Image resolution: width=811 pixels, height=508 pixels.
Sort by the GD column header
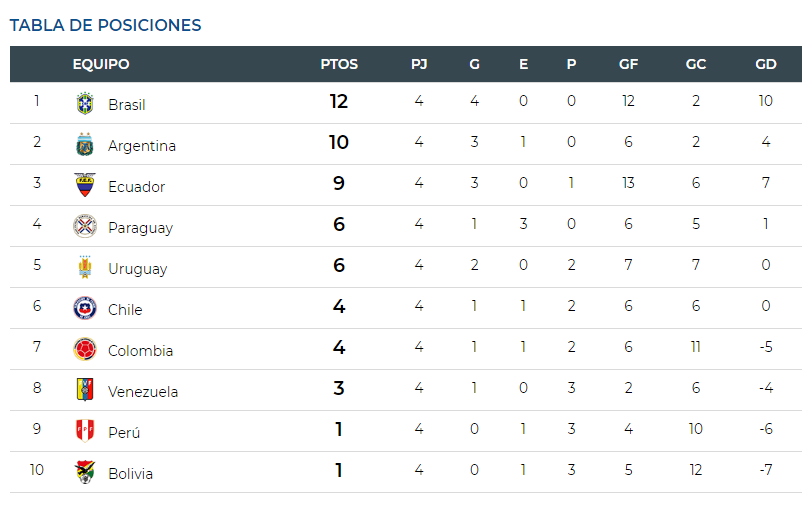[x=765, y=64]
